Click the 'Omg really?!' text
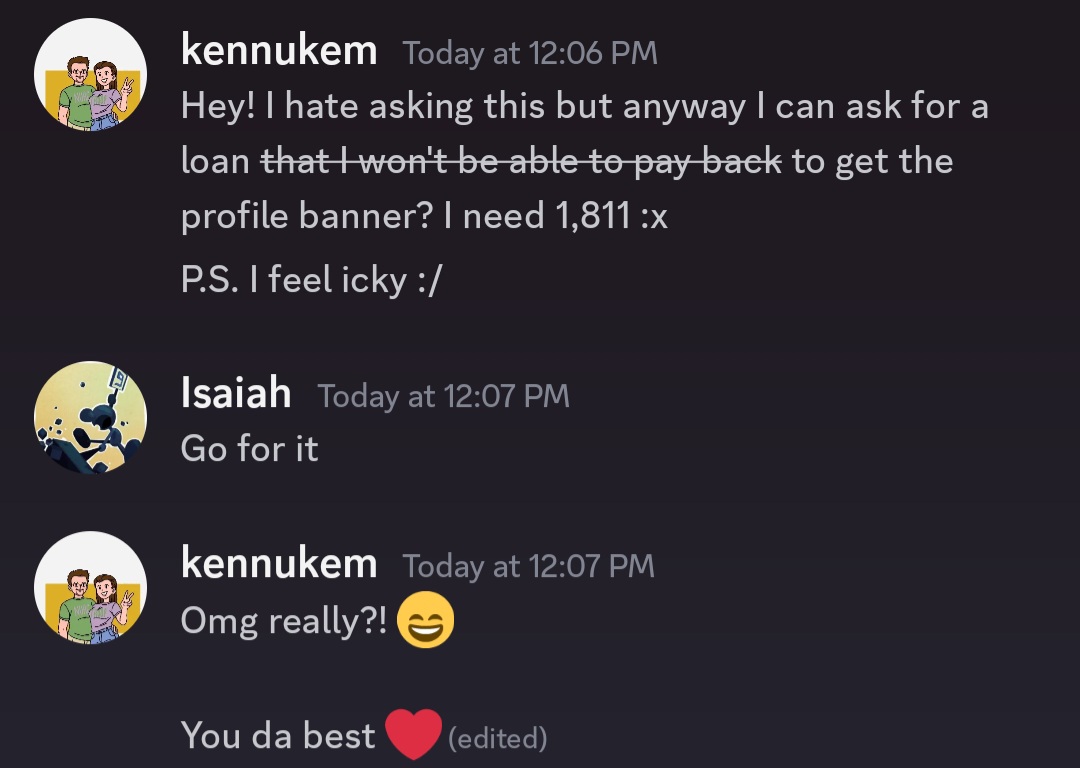This screenshot has width=1080, height=768. click(x=284, y=621)
